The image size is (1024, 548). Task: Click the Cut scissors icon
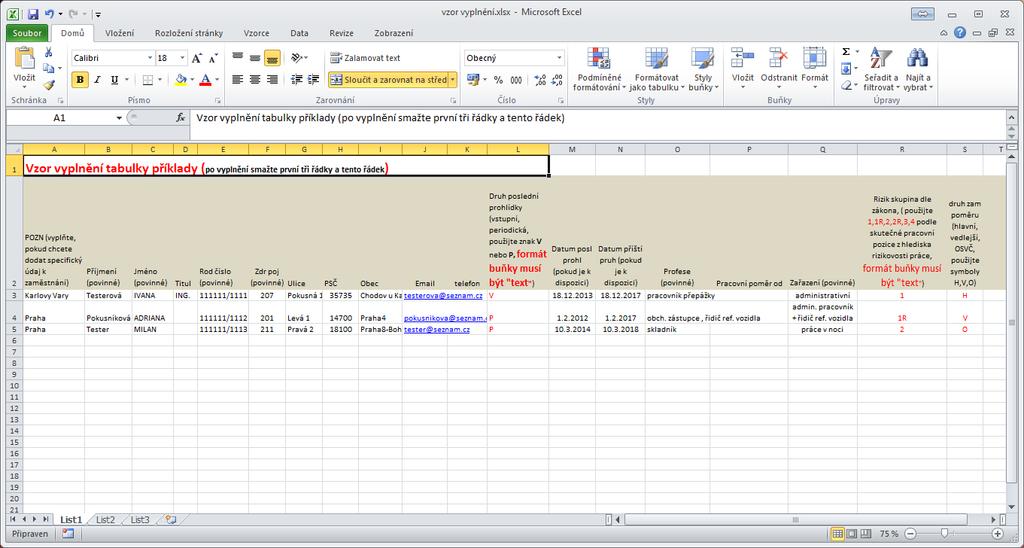click(x=48, y=52)
